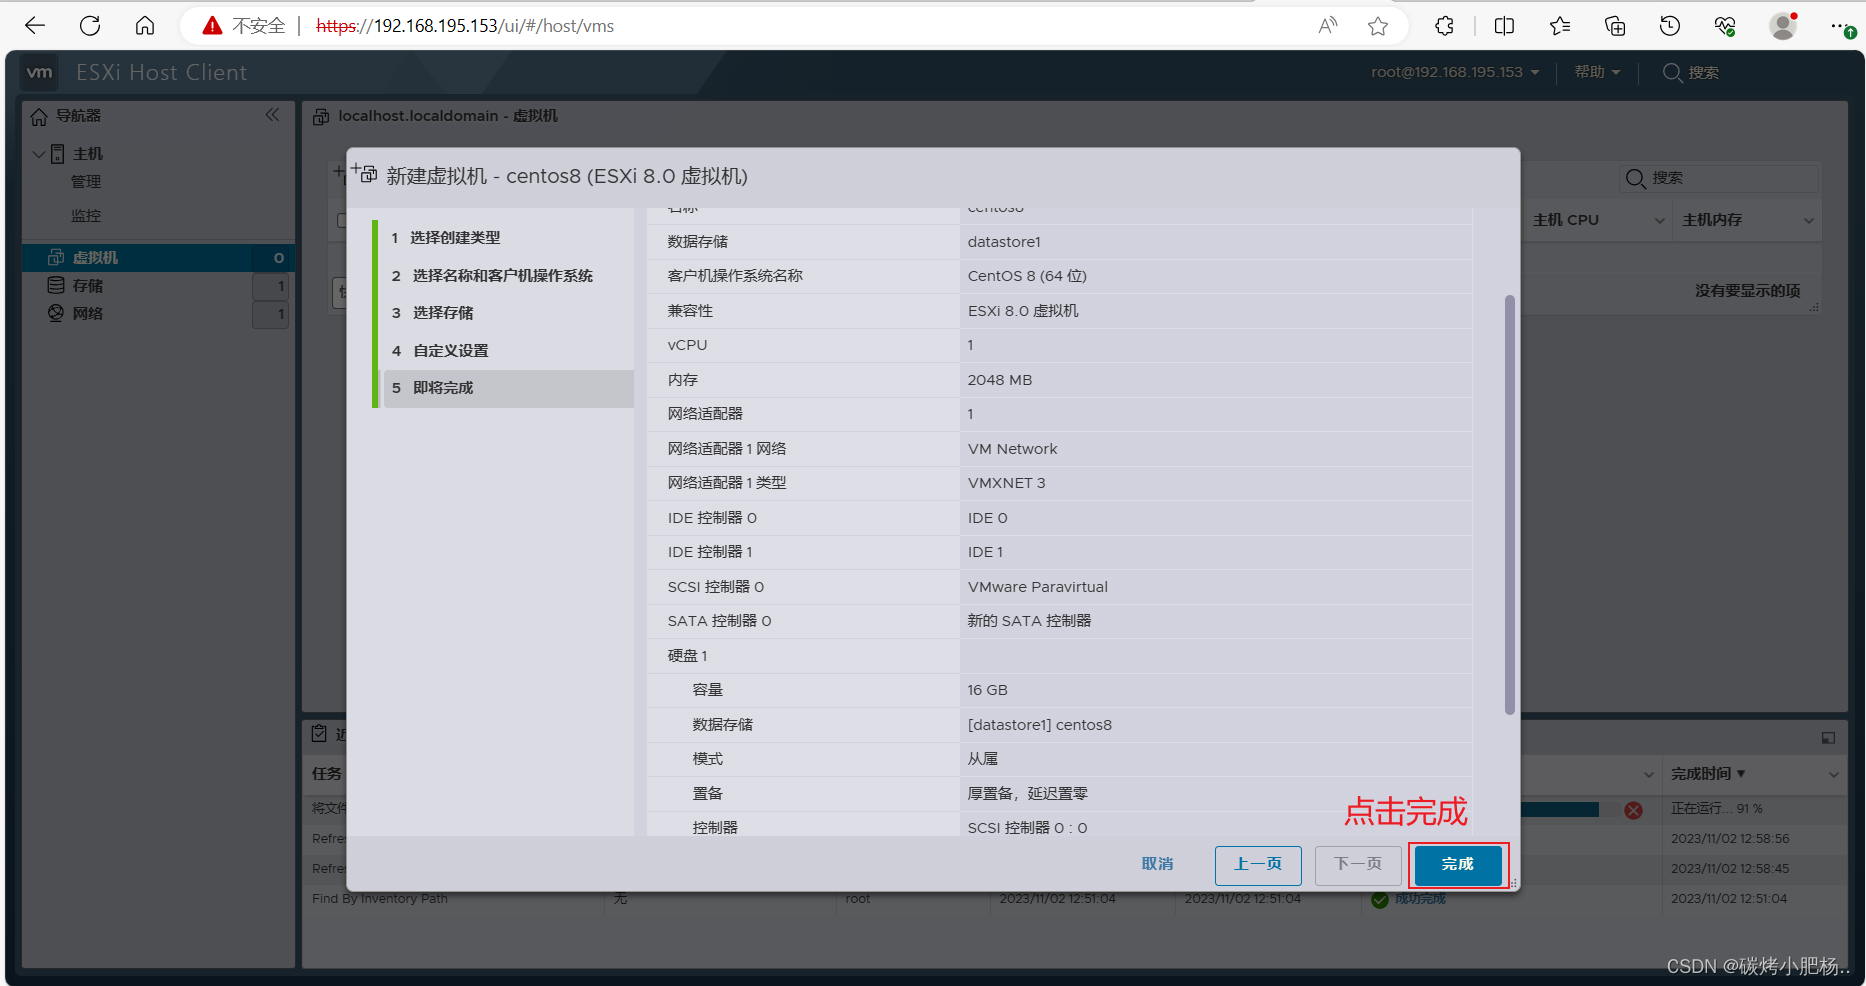Open browser profile avatar
The width and height of the screenshot is (1866, 986).
1783,26
